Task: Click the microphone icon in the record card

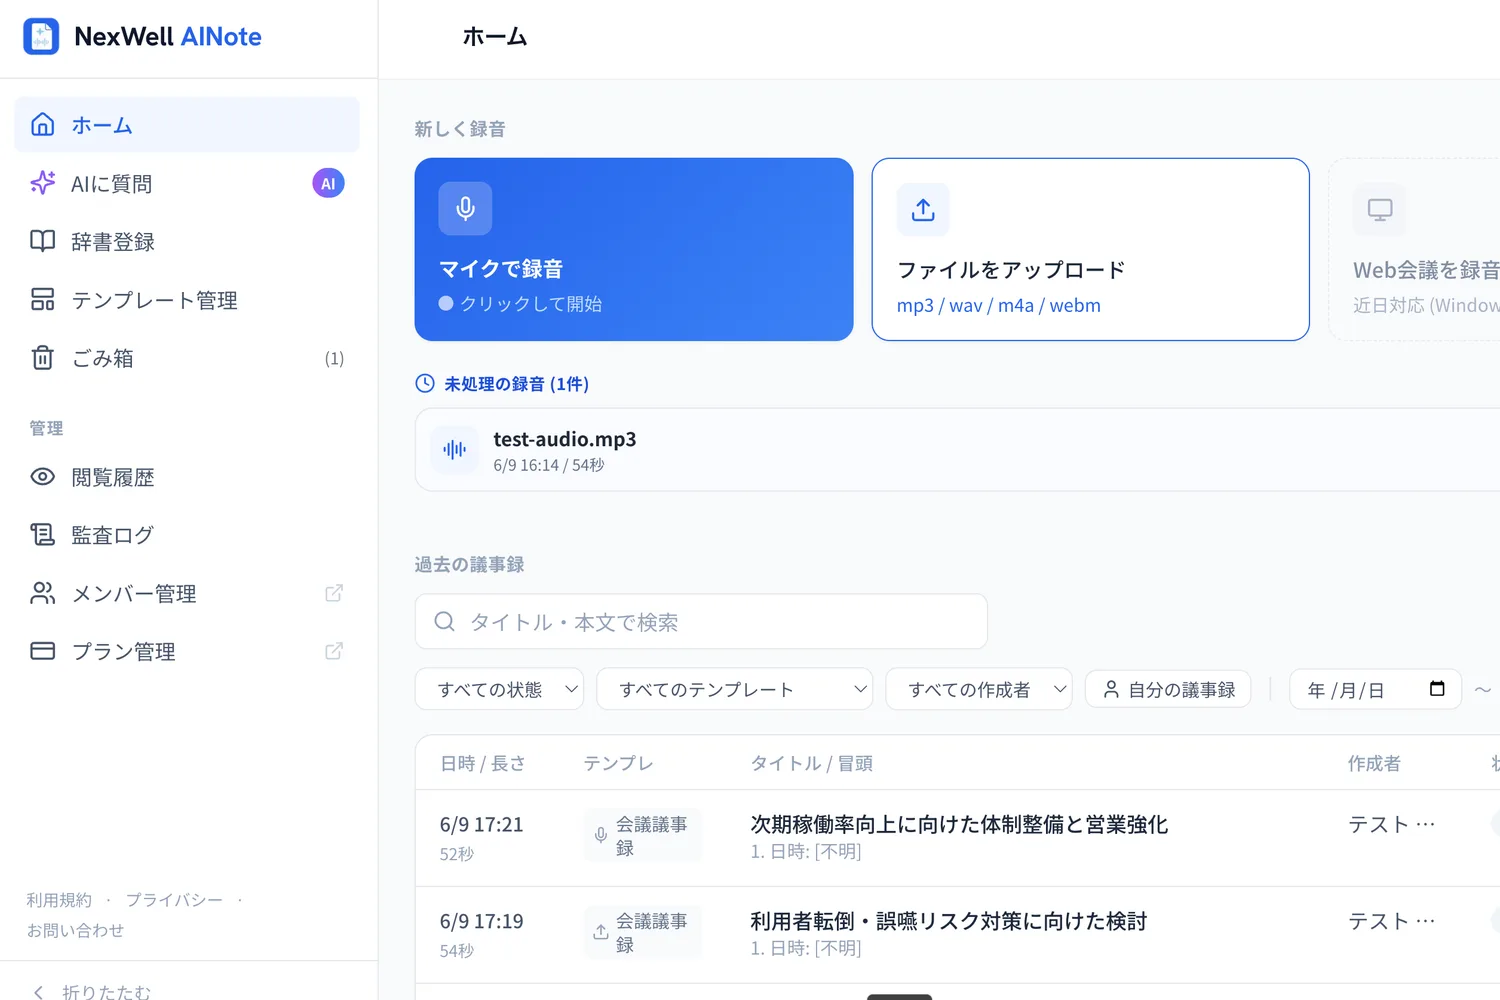Action: click(465, 208)
